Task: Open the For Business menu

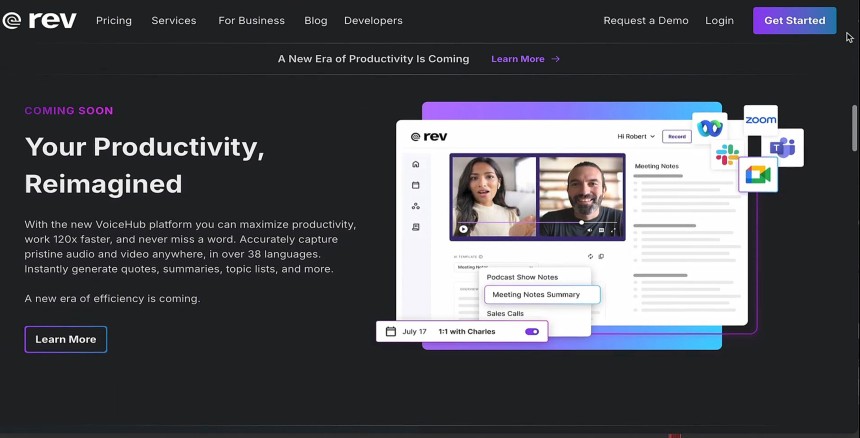Action: tap(251, 21)
